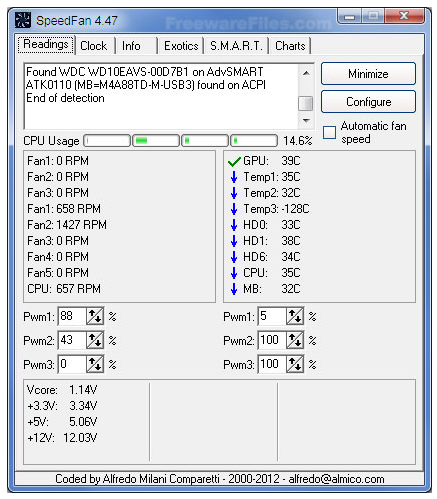Click the green checkmark icon beside GPU
The width and height of the screenshot is (437, 499).
(234, 162)
